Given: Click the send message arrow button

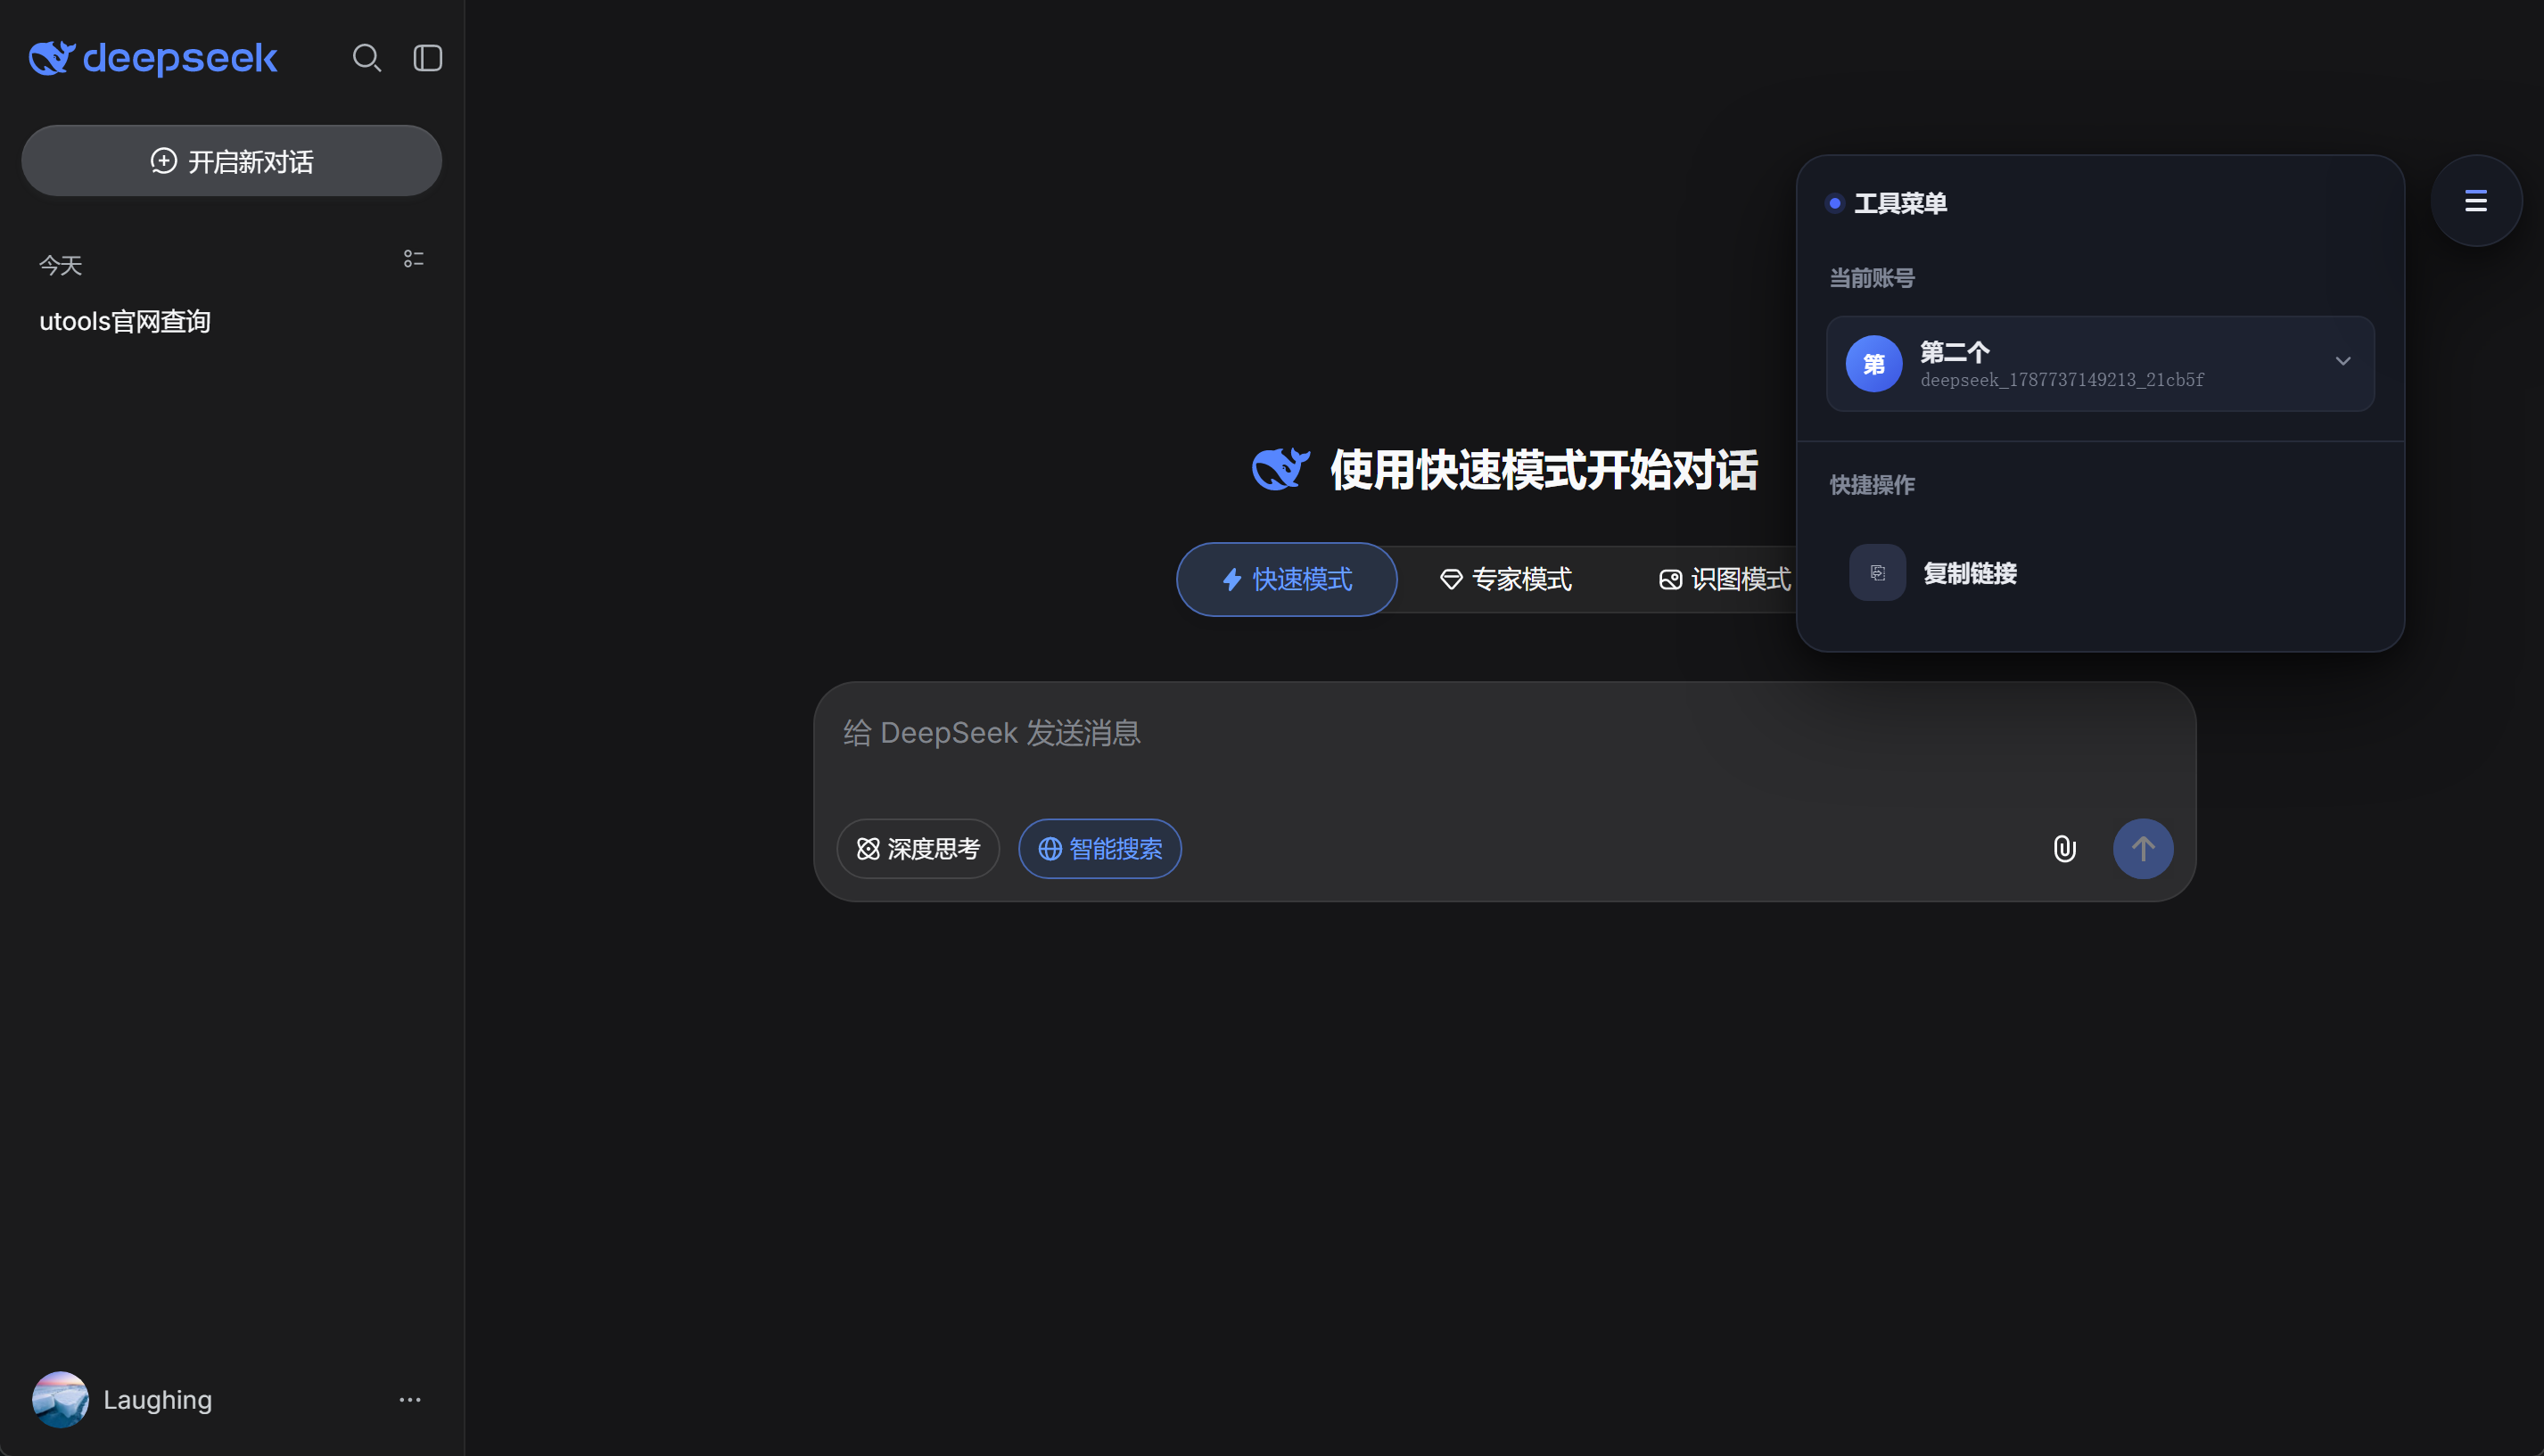Looking at the screenshot, I should click(2143, 849).
